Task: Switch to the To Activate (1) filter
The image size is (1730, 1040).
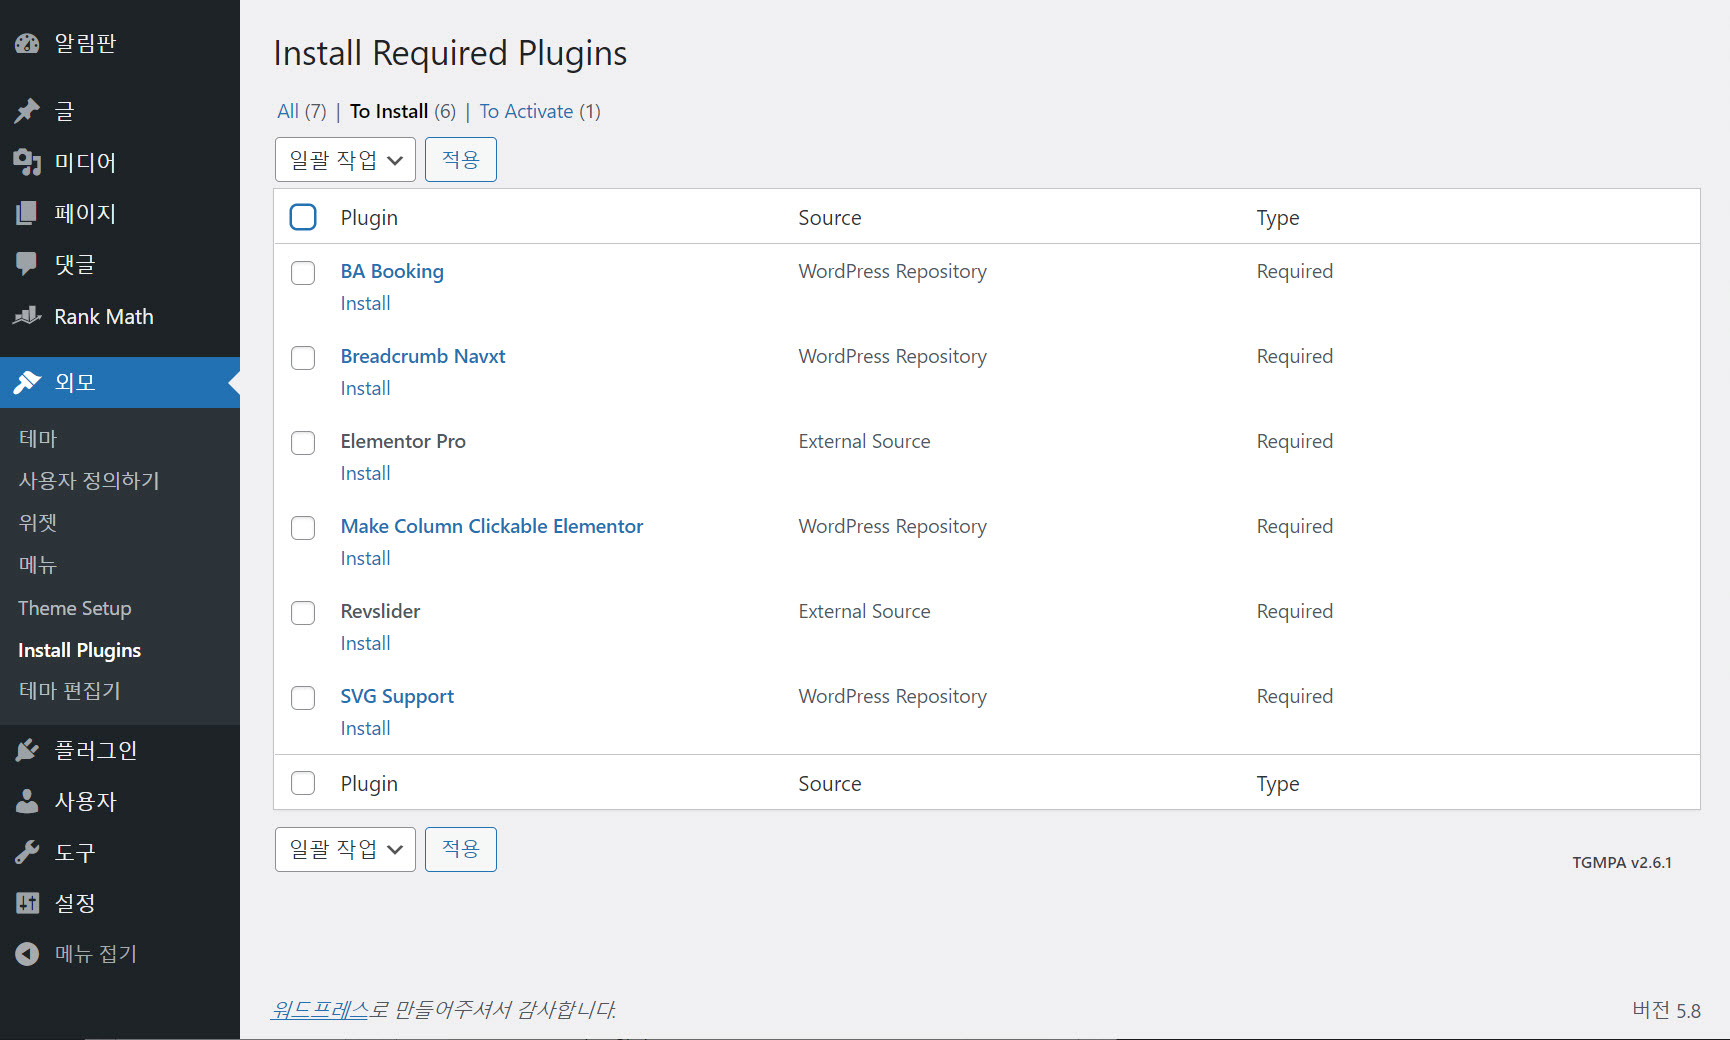Action: tap(540, 111)
